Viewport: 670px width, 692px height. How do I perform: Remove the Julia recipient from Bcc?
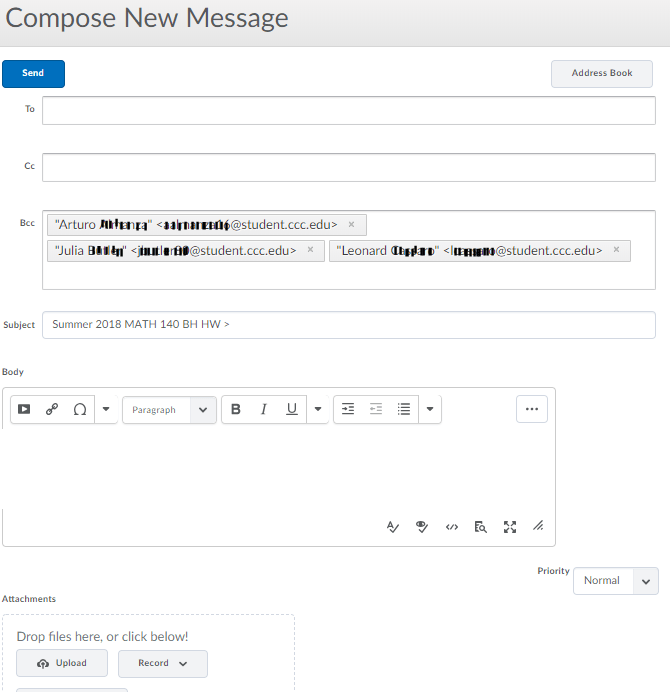tap(310, 250)
